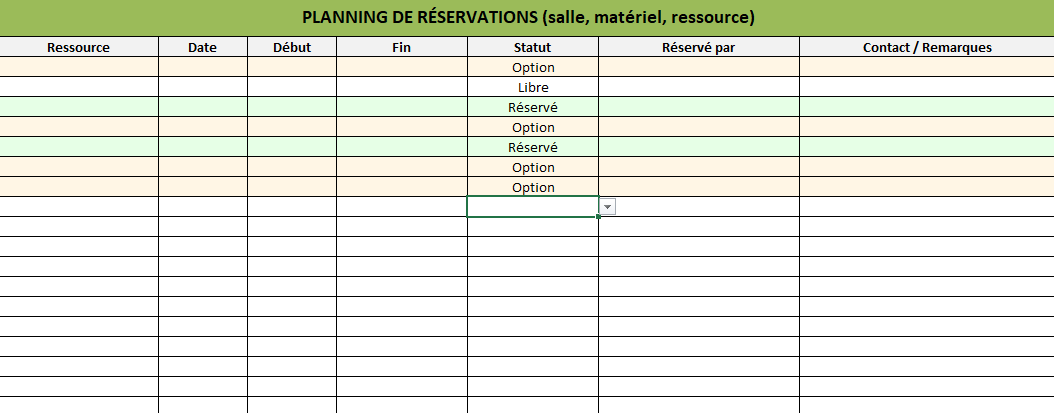Viewport: 1054px width, 413px height.
Task: Click the selected empty Statut cell
Action: [x=532, y=206]
